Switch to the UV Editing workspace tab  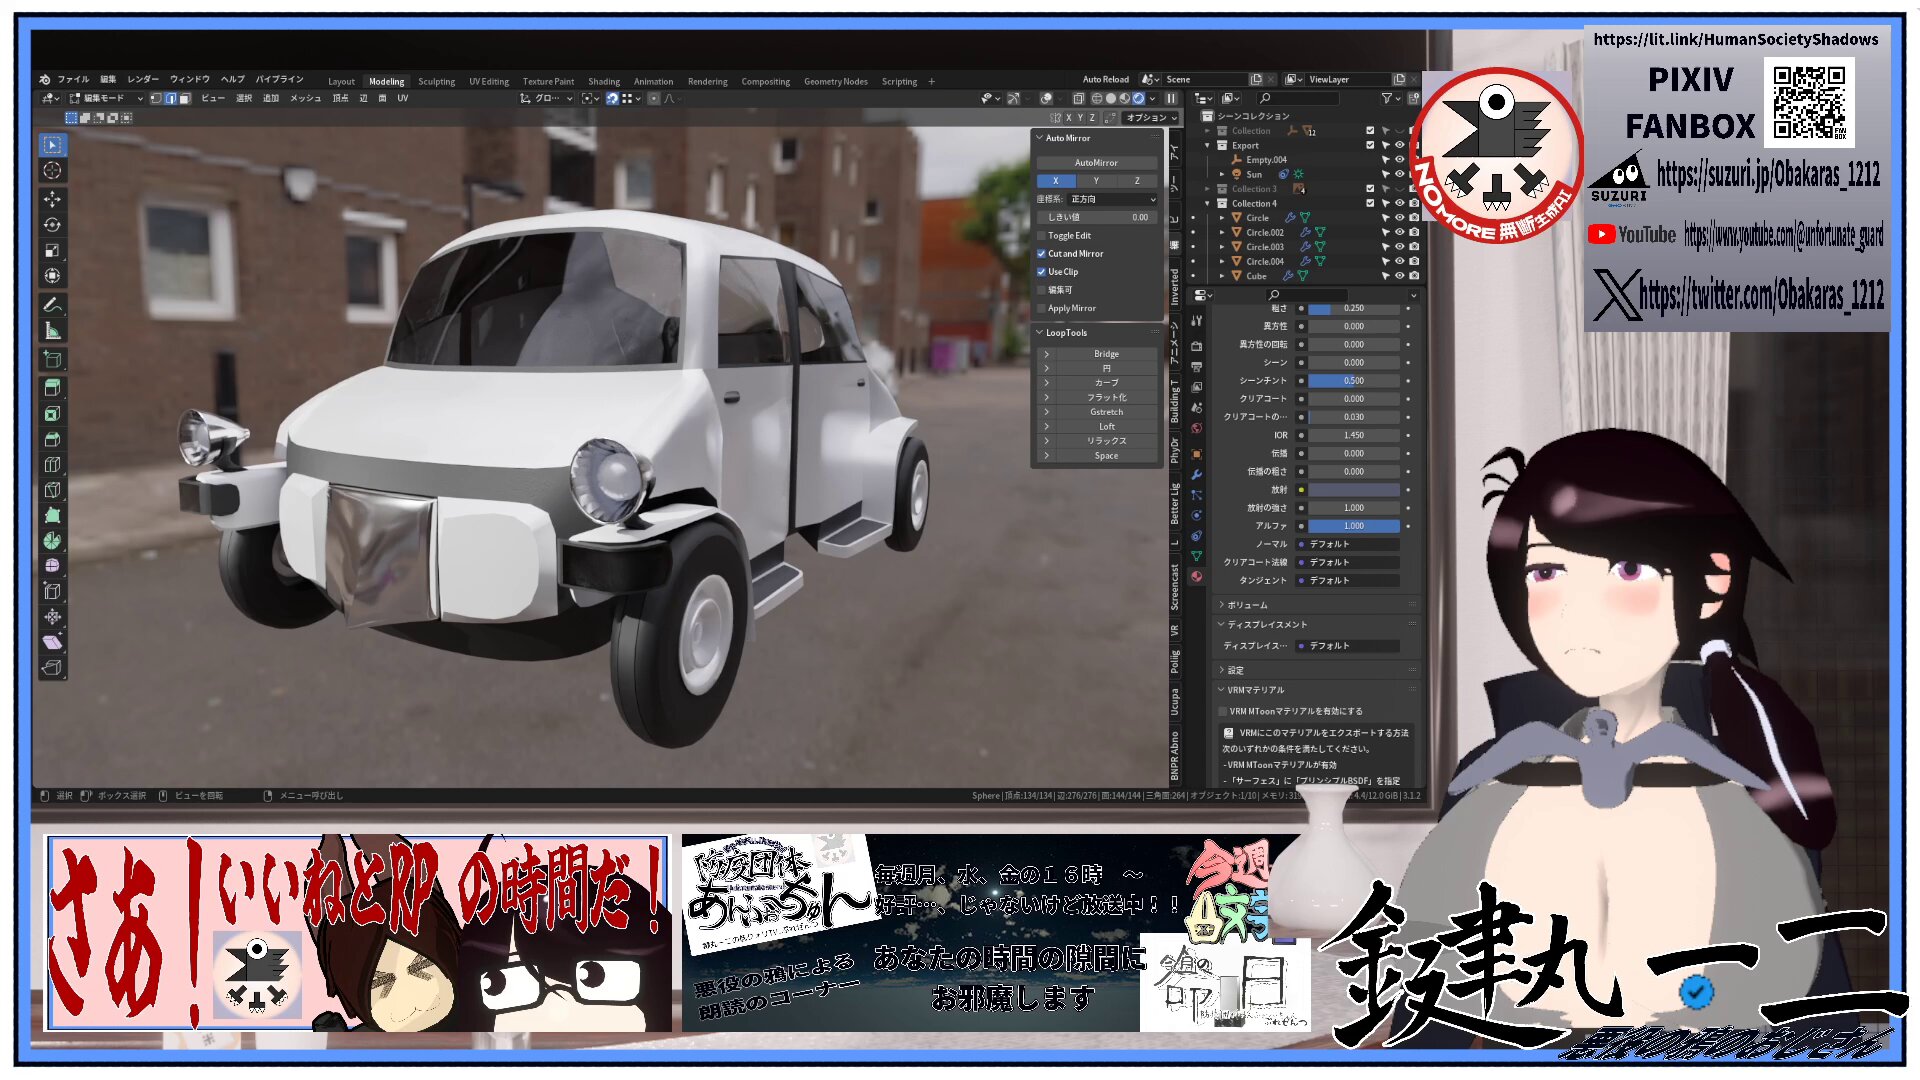489,82
